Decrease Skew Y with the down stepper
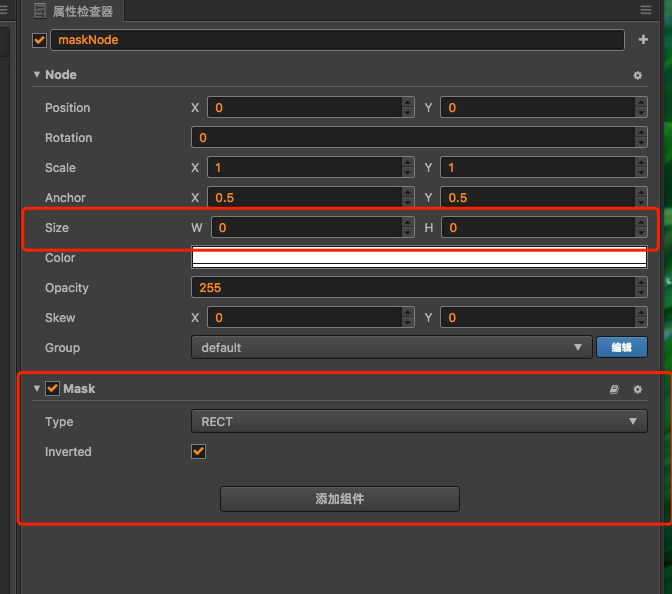Viewport: 672px width, 594px height. click(x=641, y=322)
